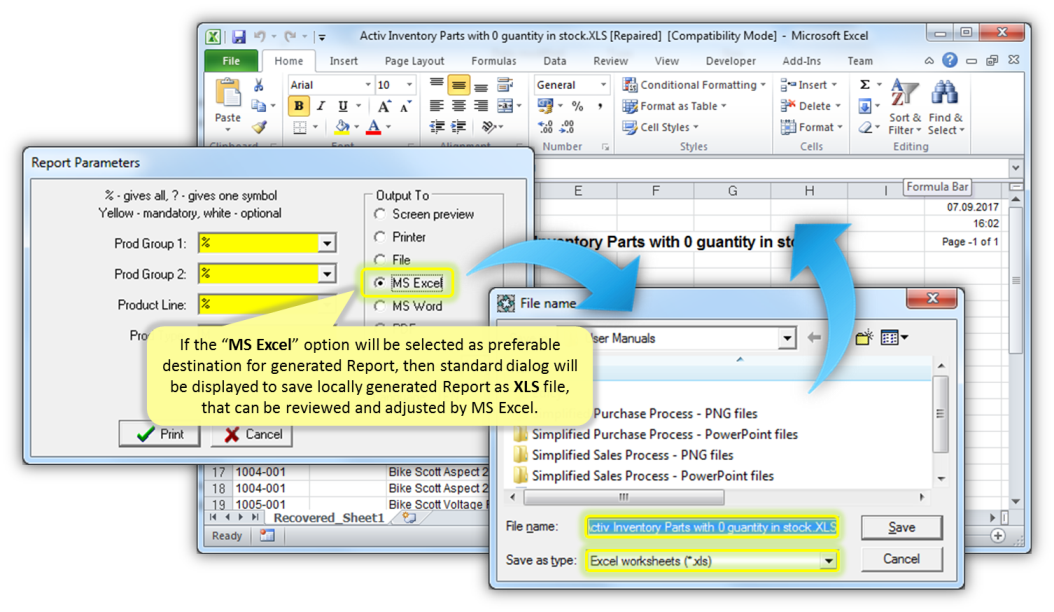Screen dimensions: 1054x612
Task: Toggle Italic formatting in the Font group
Action: pos(321,106)
